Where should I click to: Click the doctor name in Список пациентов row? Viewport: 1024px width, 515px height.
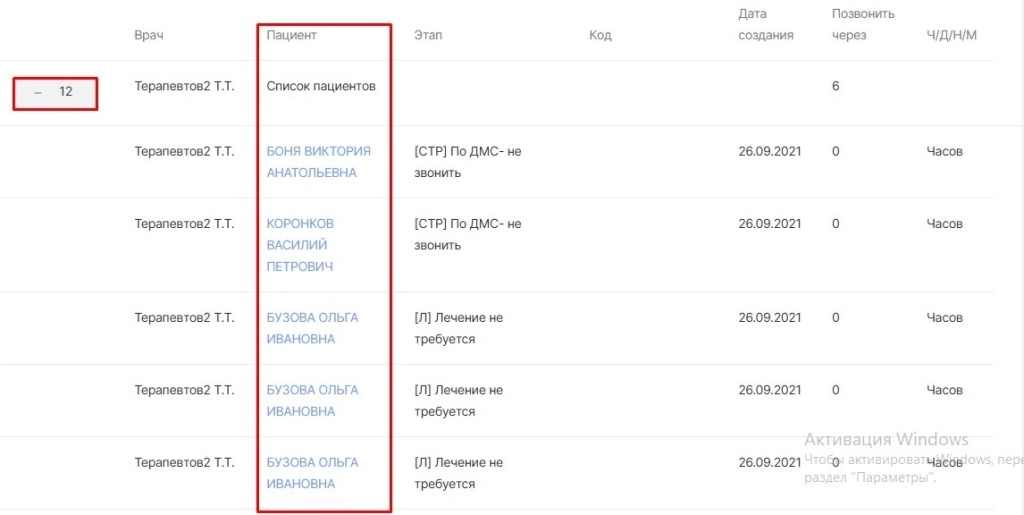click(184, 86)
